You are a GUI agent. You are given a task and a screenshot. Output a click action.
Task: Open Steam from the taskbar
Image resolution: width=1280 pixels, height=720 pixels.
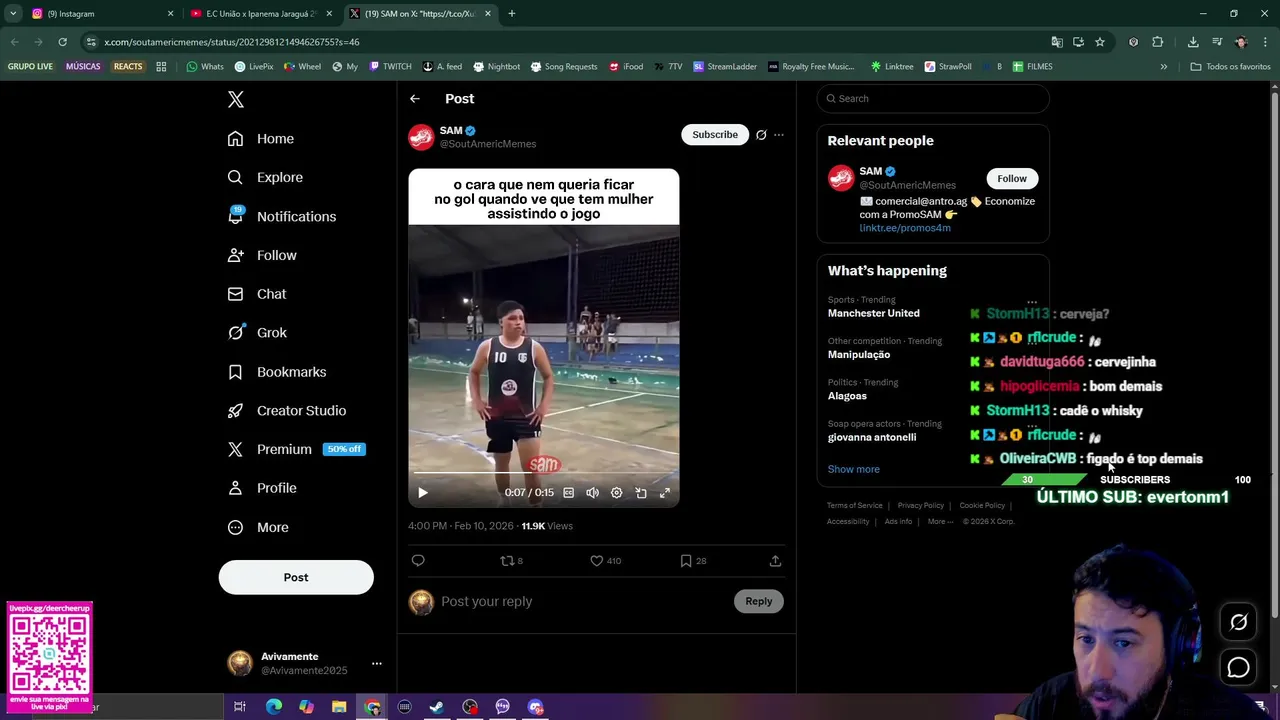click(x=437, y=707)
